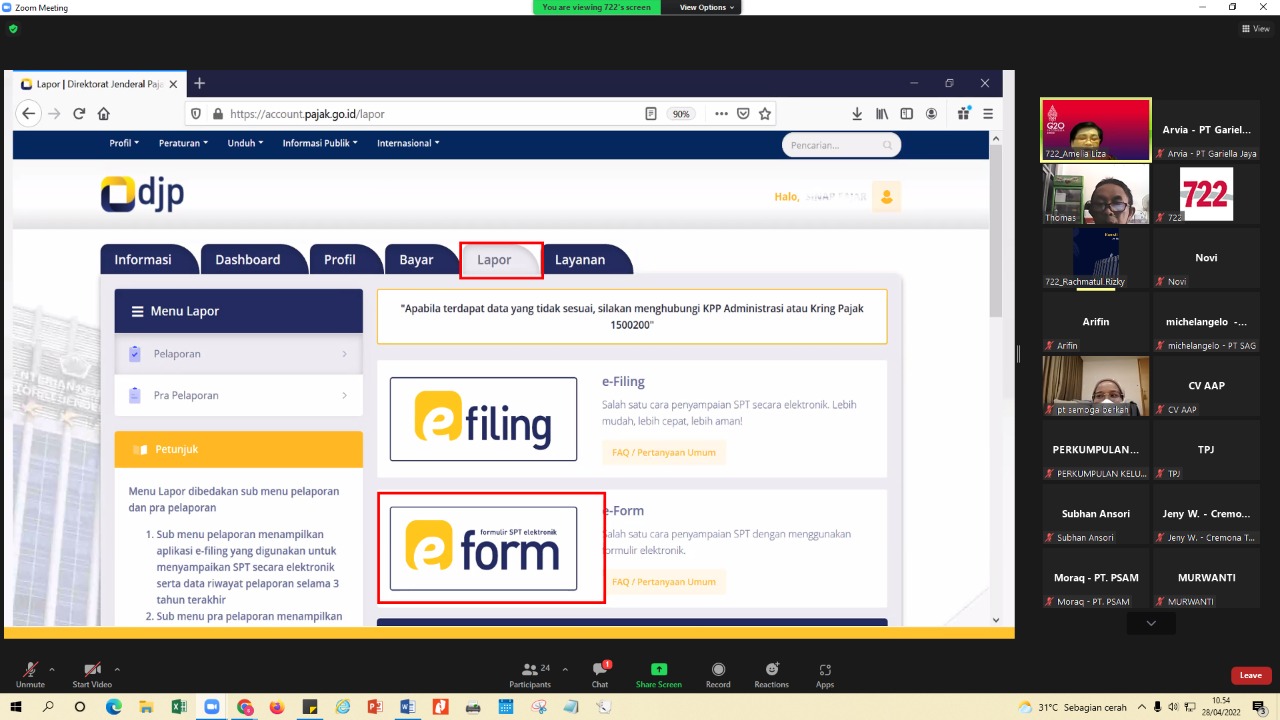
Task: Open the Chat panel in Zoom
Action: click(600, 674)
